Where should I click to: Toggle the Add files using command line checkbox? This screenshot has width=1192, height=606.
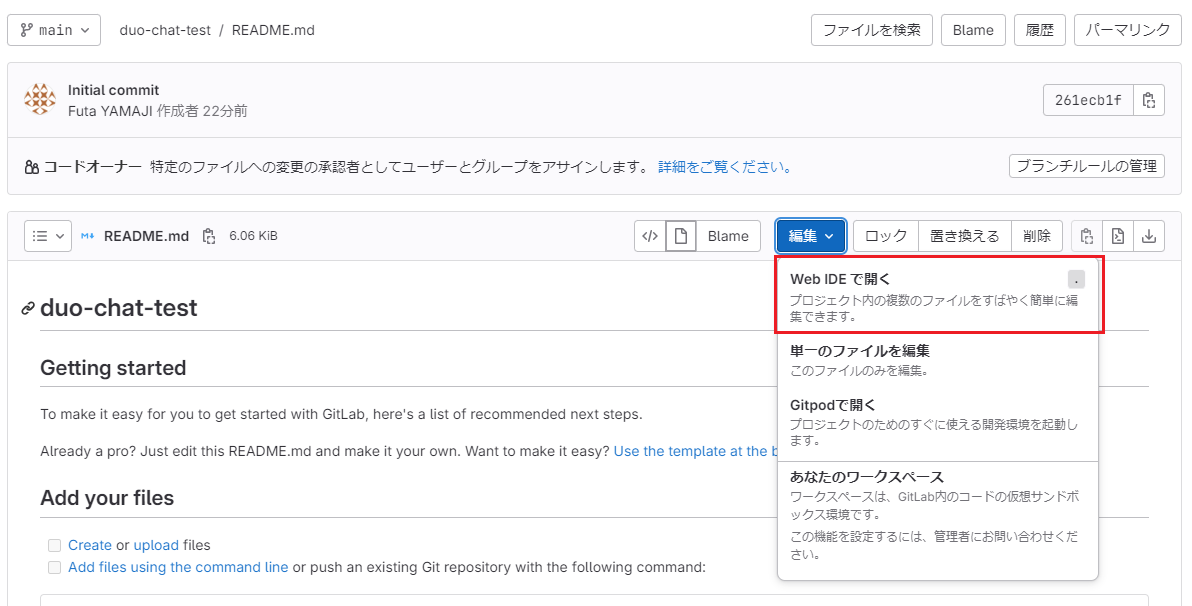tap(54, 567)
